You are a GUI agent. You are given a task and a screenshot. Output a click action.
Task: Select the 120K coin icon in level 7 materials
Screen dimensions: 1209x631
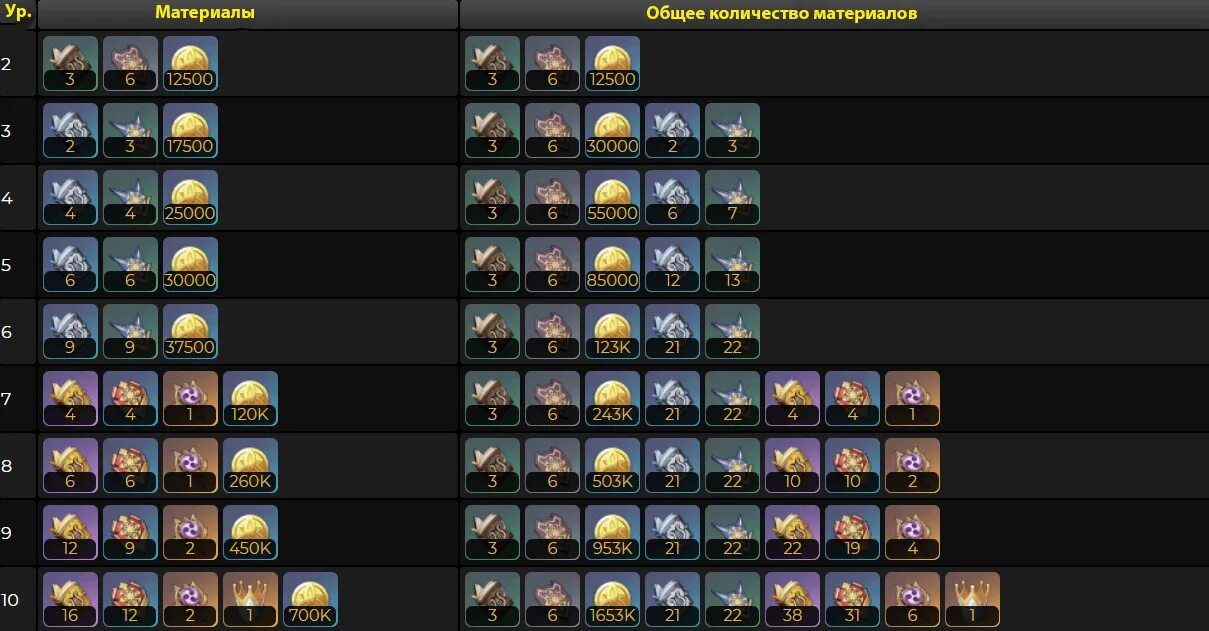click(x=250, y=398)
